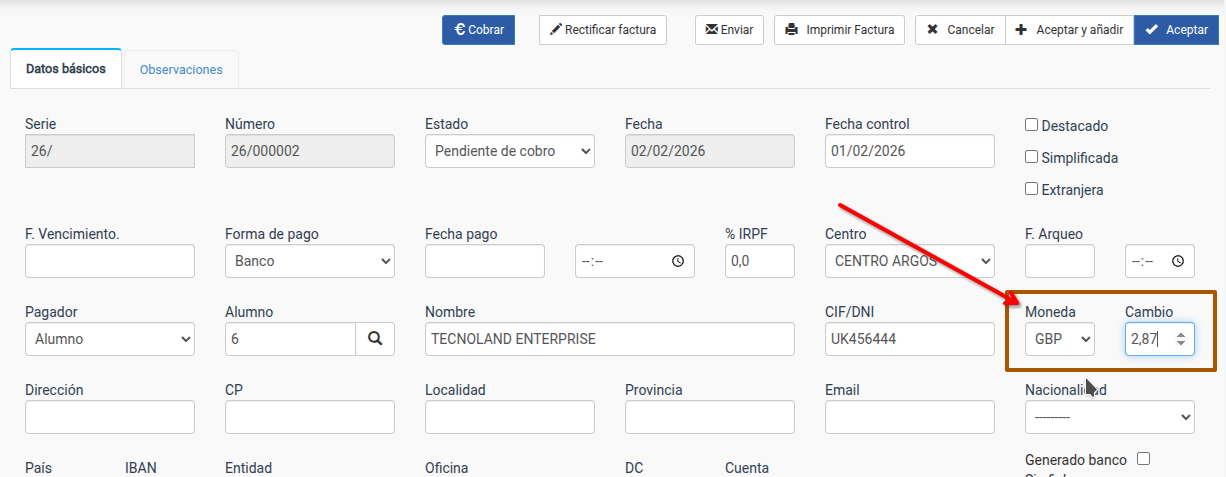The width and height of the screenshot is (1226, 477).
Task: Select the Datos básicos tab
Action: (66, 69)
